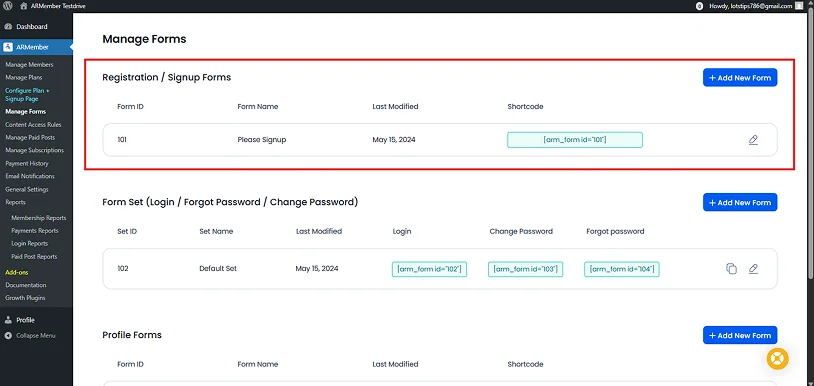
Task: Add new Registration / Signup form
Action: click(740, 77)
